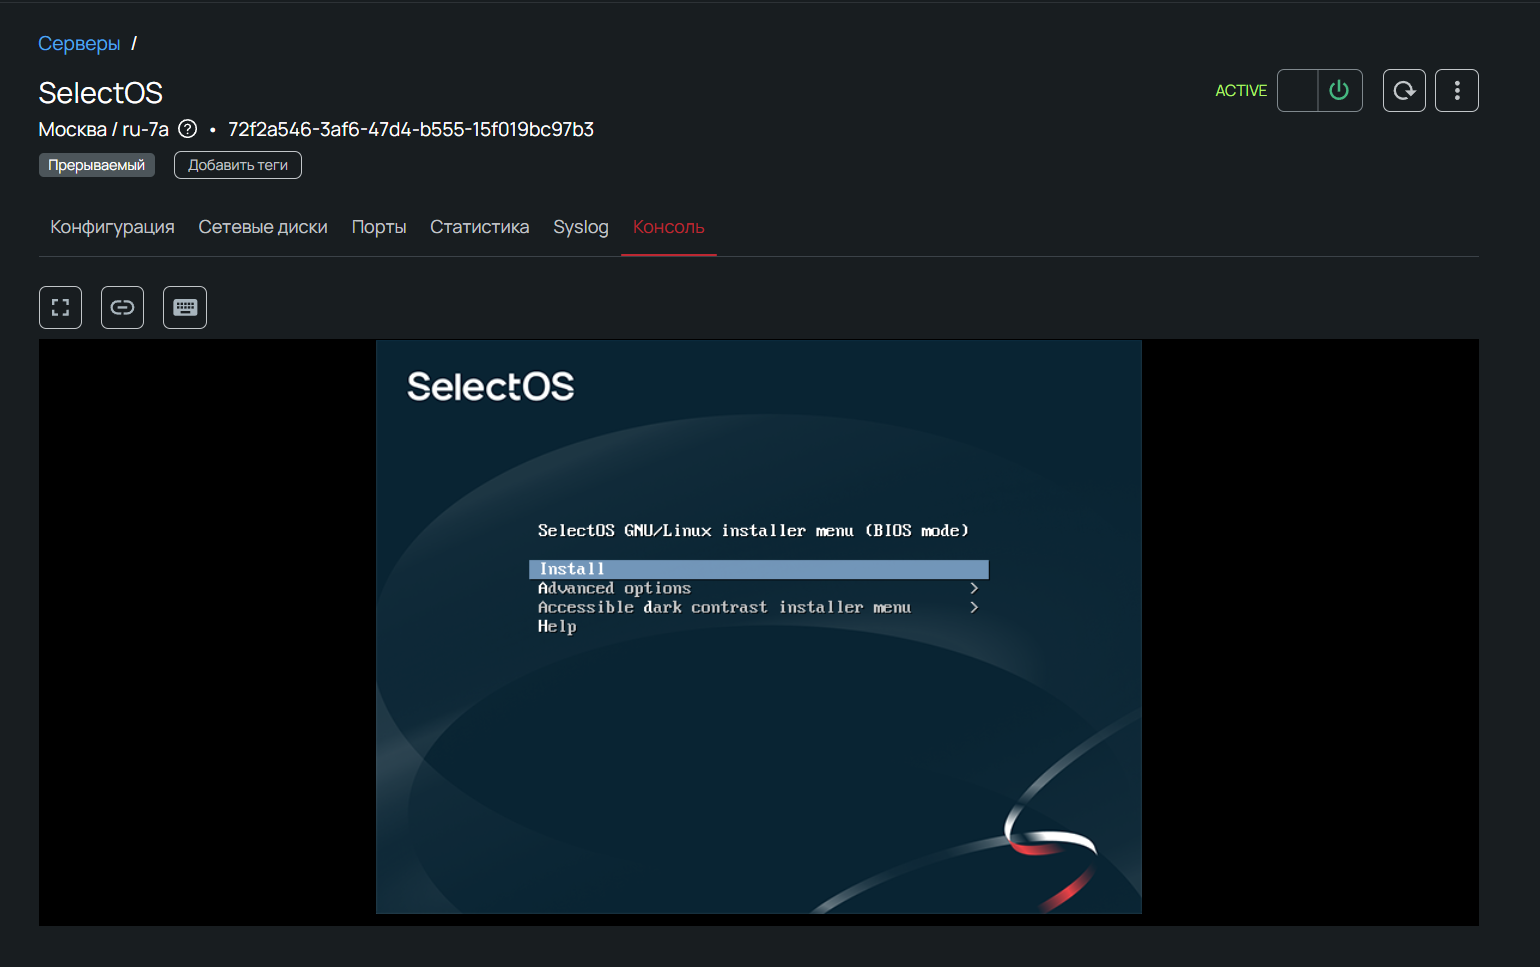Open the Сетевые диски tab

[263, 227]
